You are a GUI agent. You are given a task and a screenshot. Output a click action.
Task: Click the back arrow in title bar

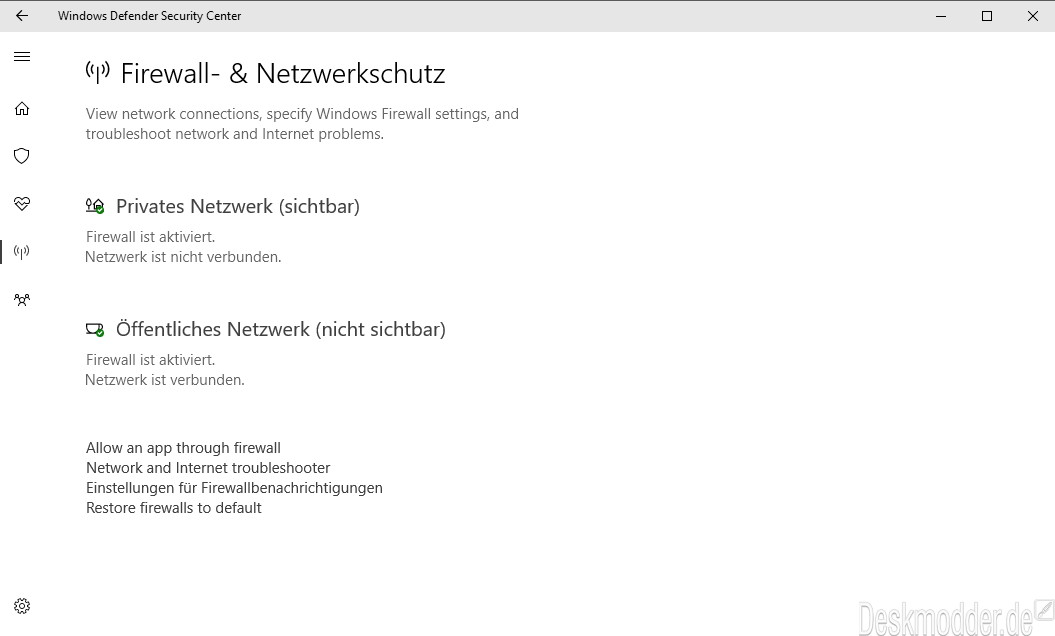tap(22, 16)
